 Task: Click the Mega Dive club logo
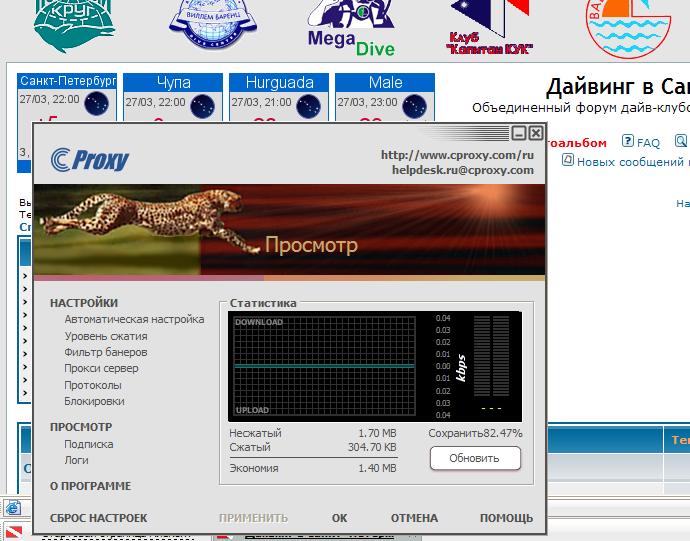(x=350, y=28)
